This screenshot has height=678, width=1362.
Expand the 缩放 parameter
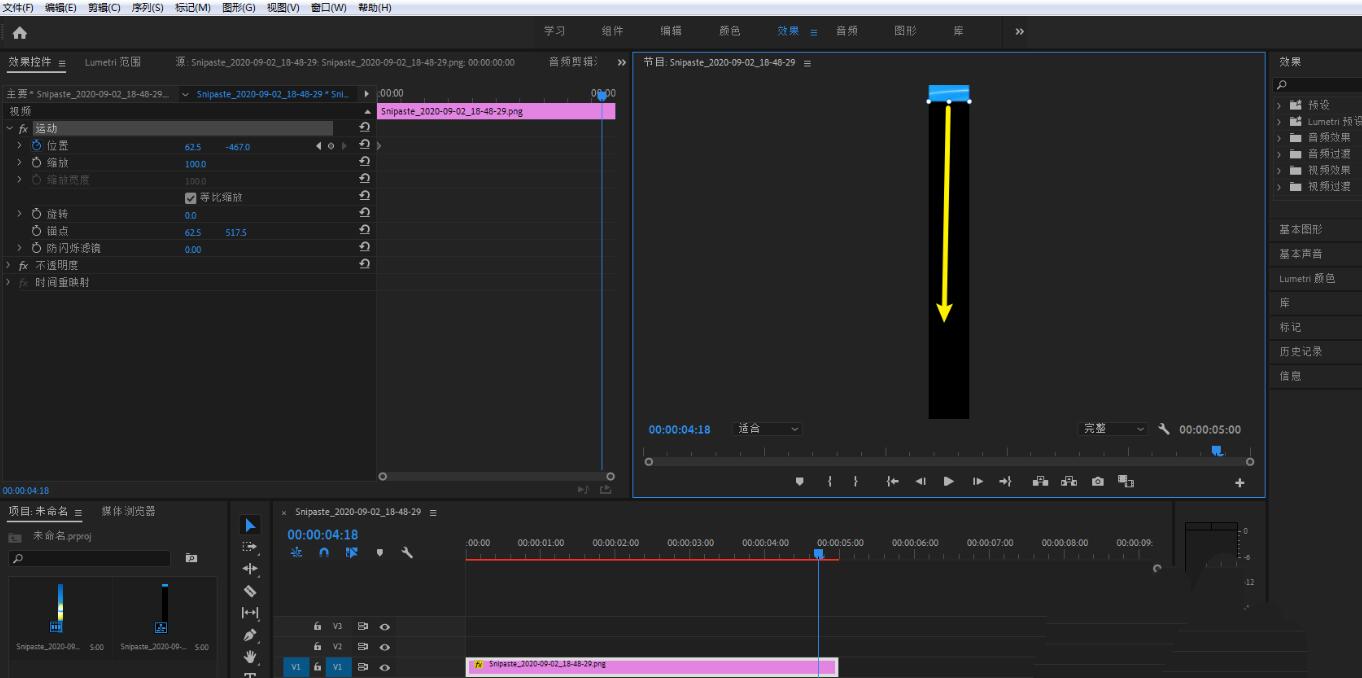(x=19, y=162)
